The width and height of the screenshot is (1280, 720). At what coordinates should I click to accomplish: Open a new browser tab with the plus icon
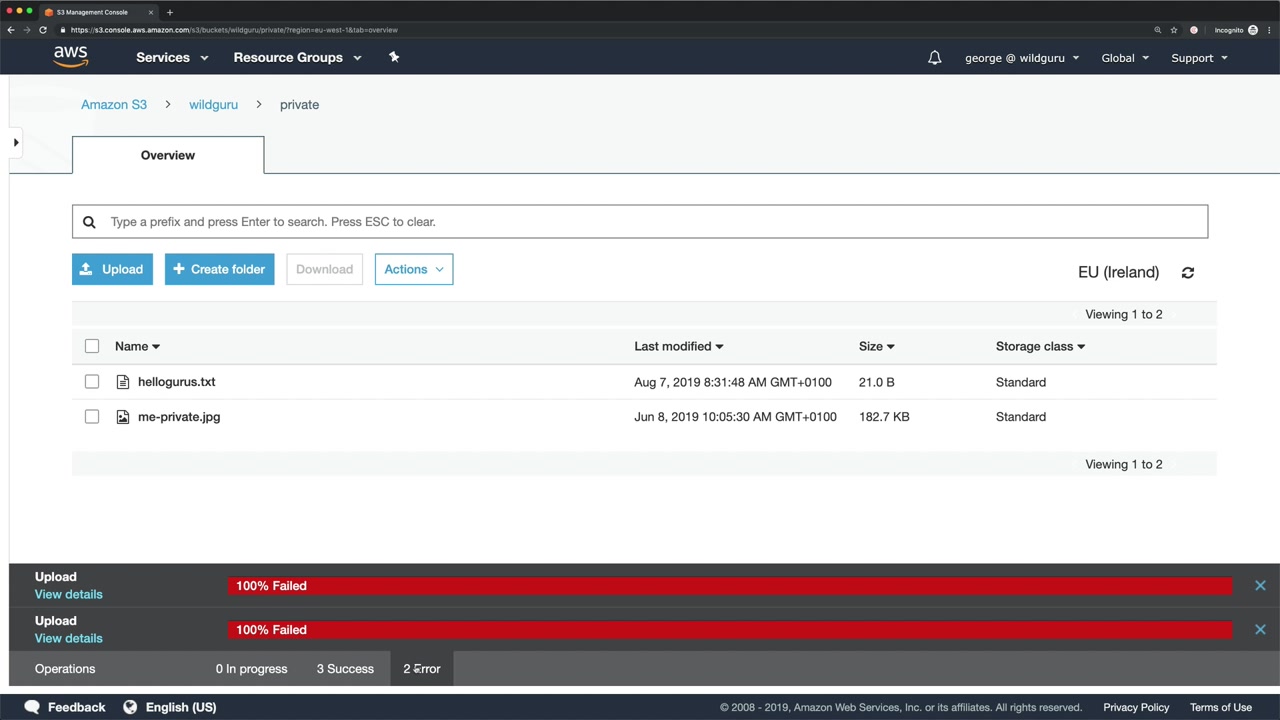coord(170,12)
